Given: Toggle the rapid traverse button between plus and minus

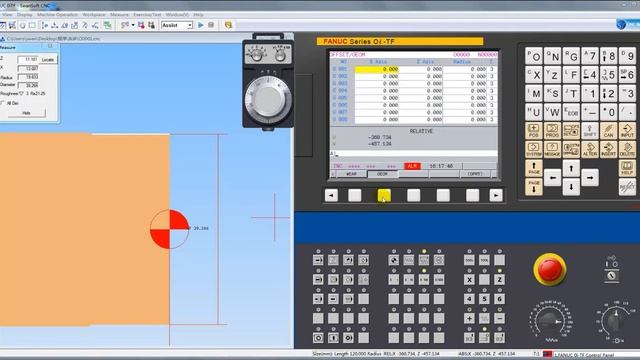Looking at the screenshot, I should 484,318.
